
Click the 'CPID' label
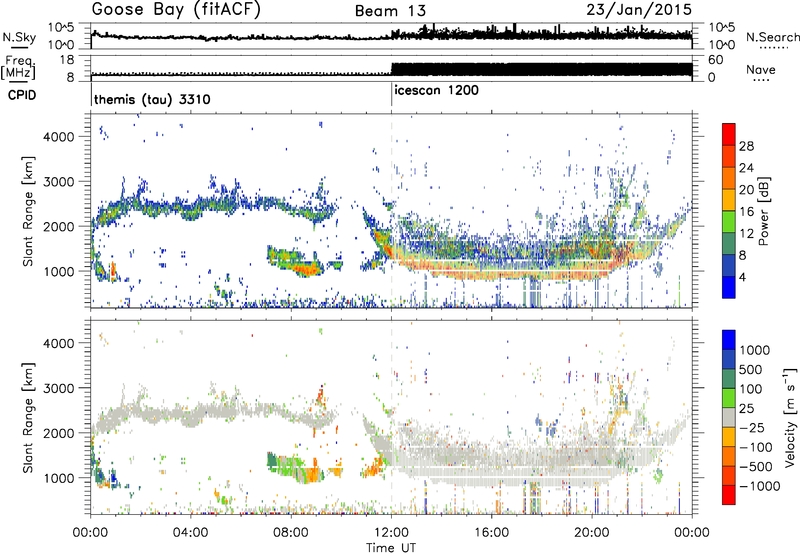pos(22,95)
